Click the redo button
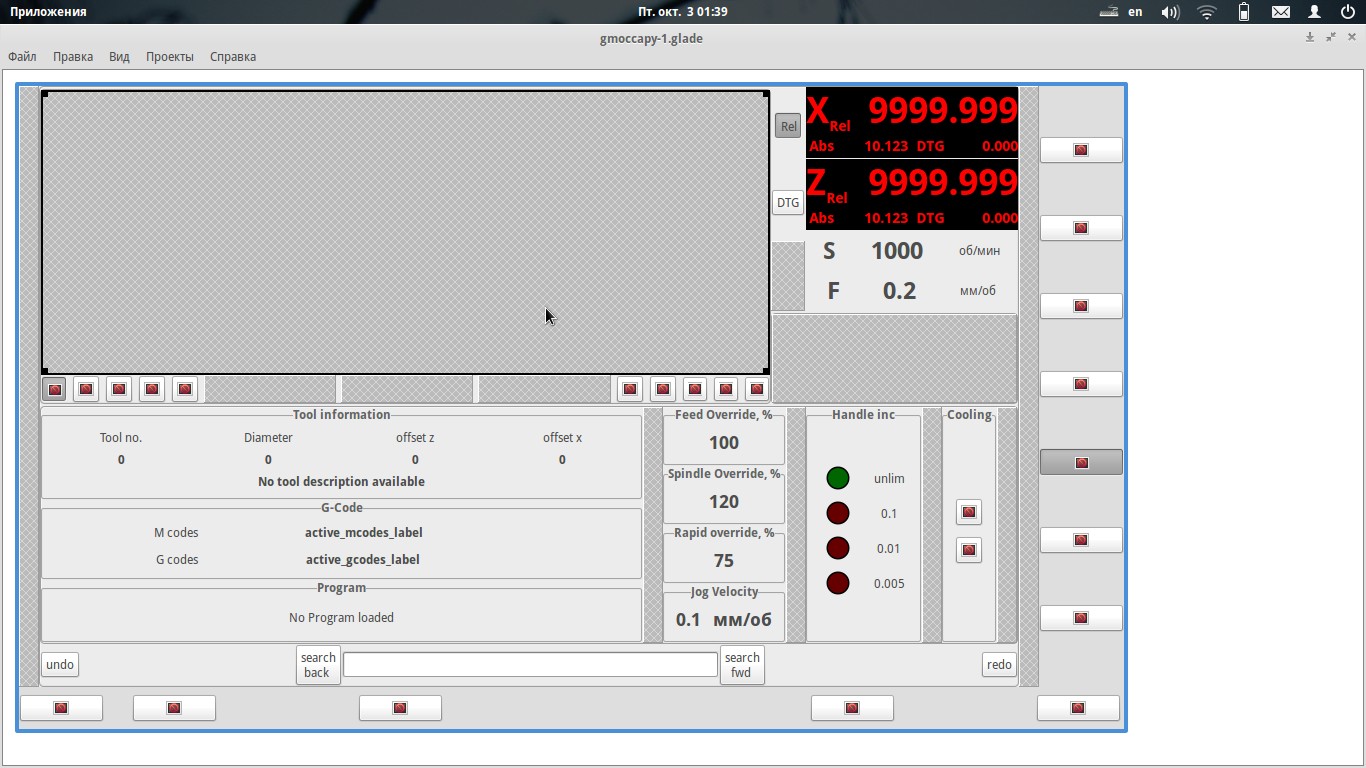1366x768 pixels. click(999, 665)
